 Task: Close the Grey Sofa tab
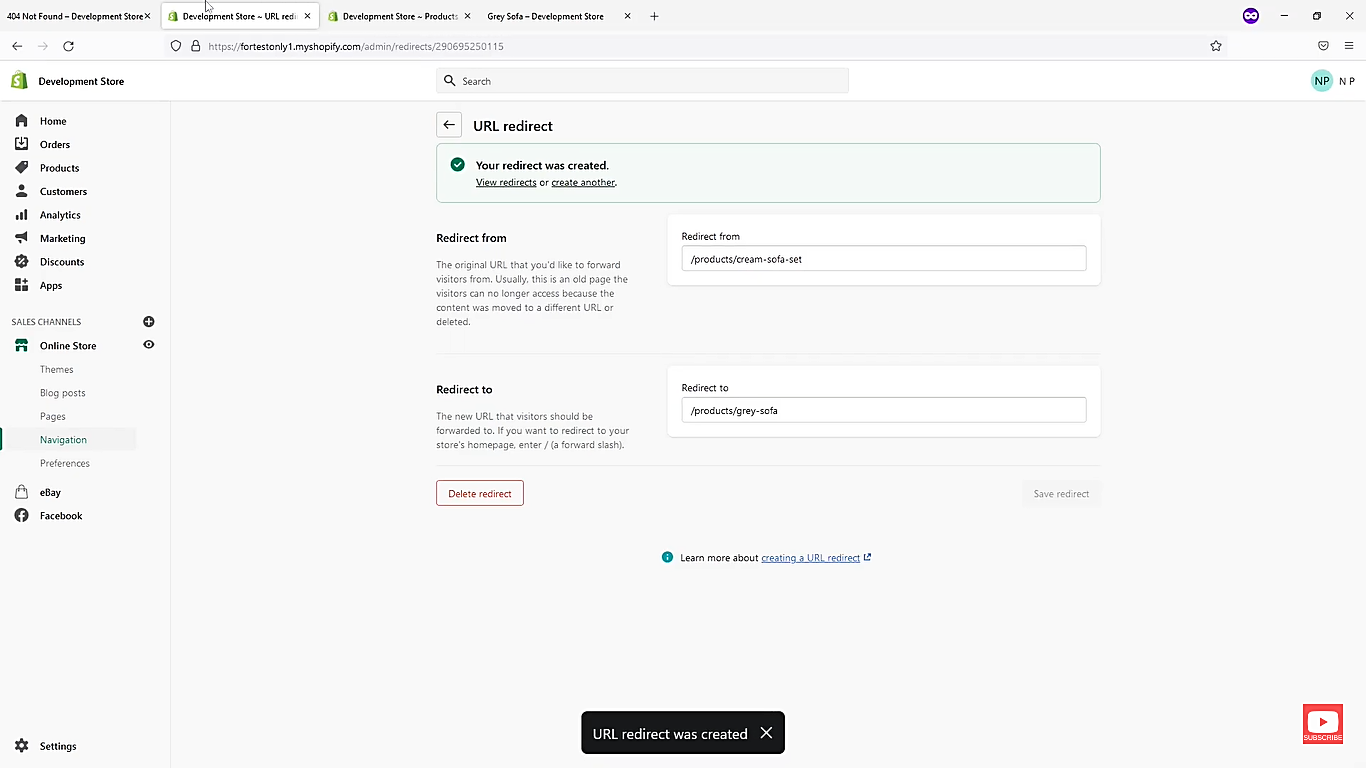pos(627,16)
